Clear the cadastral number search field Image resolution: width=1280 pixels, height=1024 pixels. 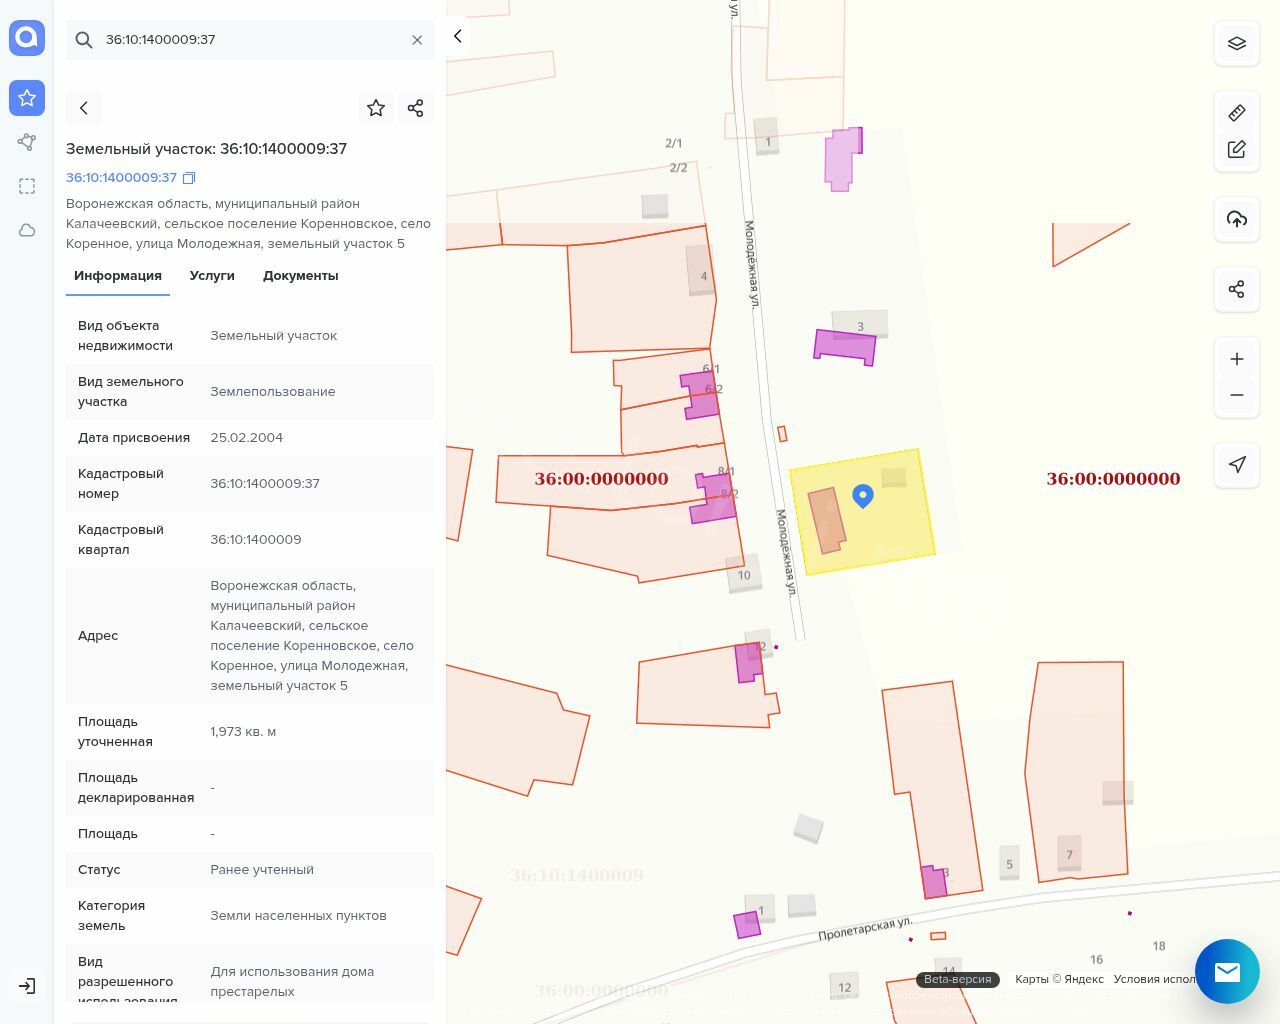pyautogui.click(x=417, y=40)
